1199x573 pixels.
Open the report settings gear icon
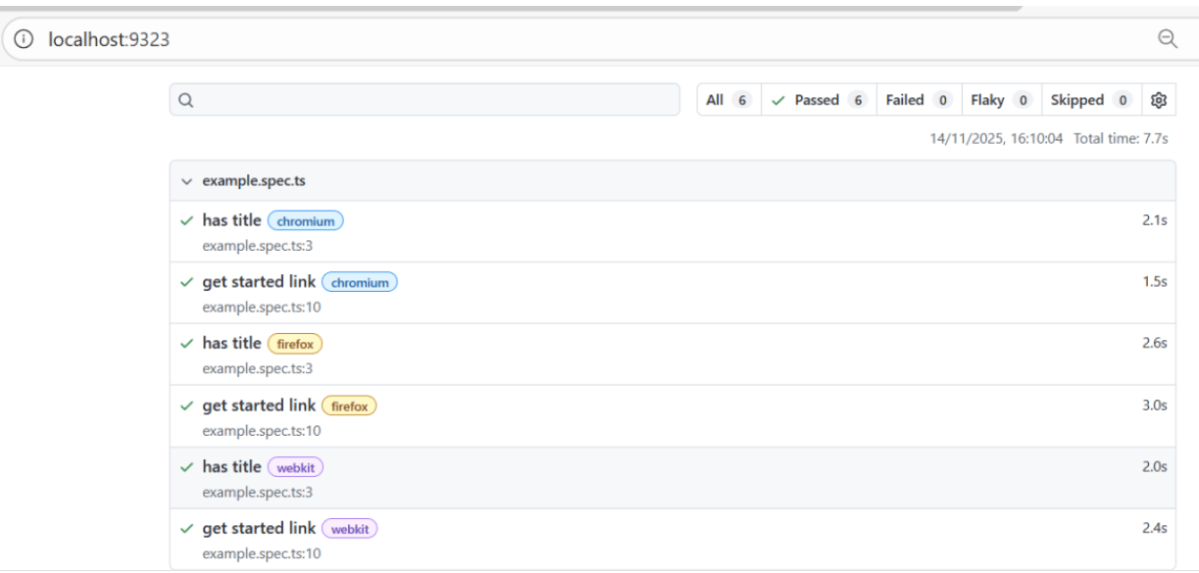pos(1159,100)
